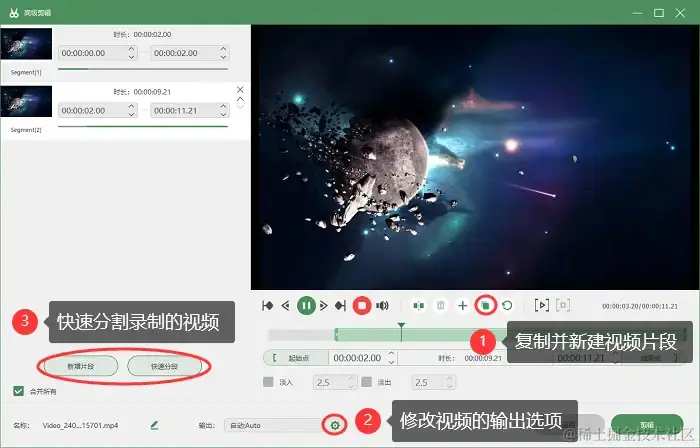Click the video preview area
The width and height of the screenshot is (700, 448).
tap(474, 157)
